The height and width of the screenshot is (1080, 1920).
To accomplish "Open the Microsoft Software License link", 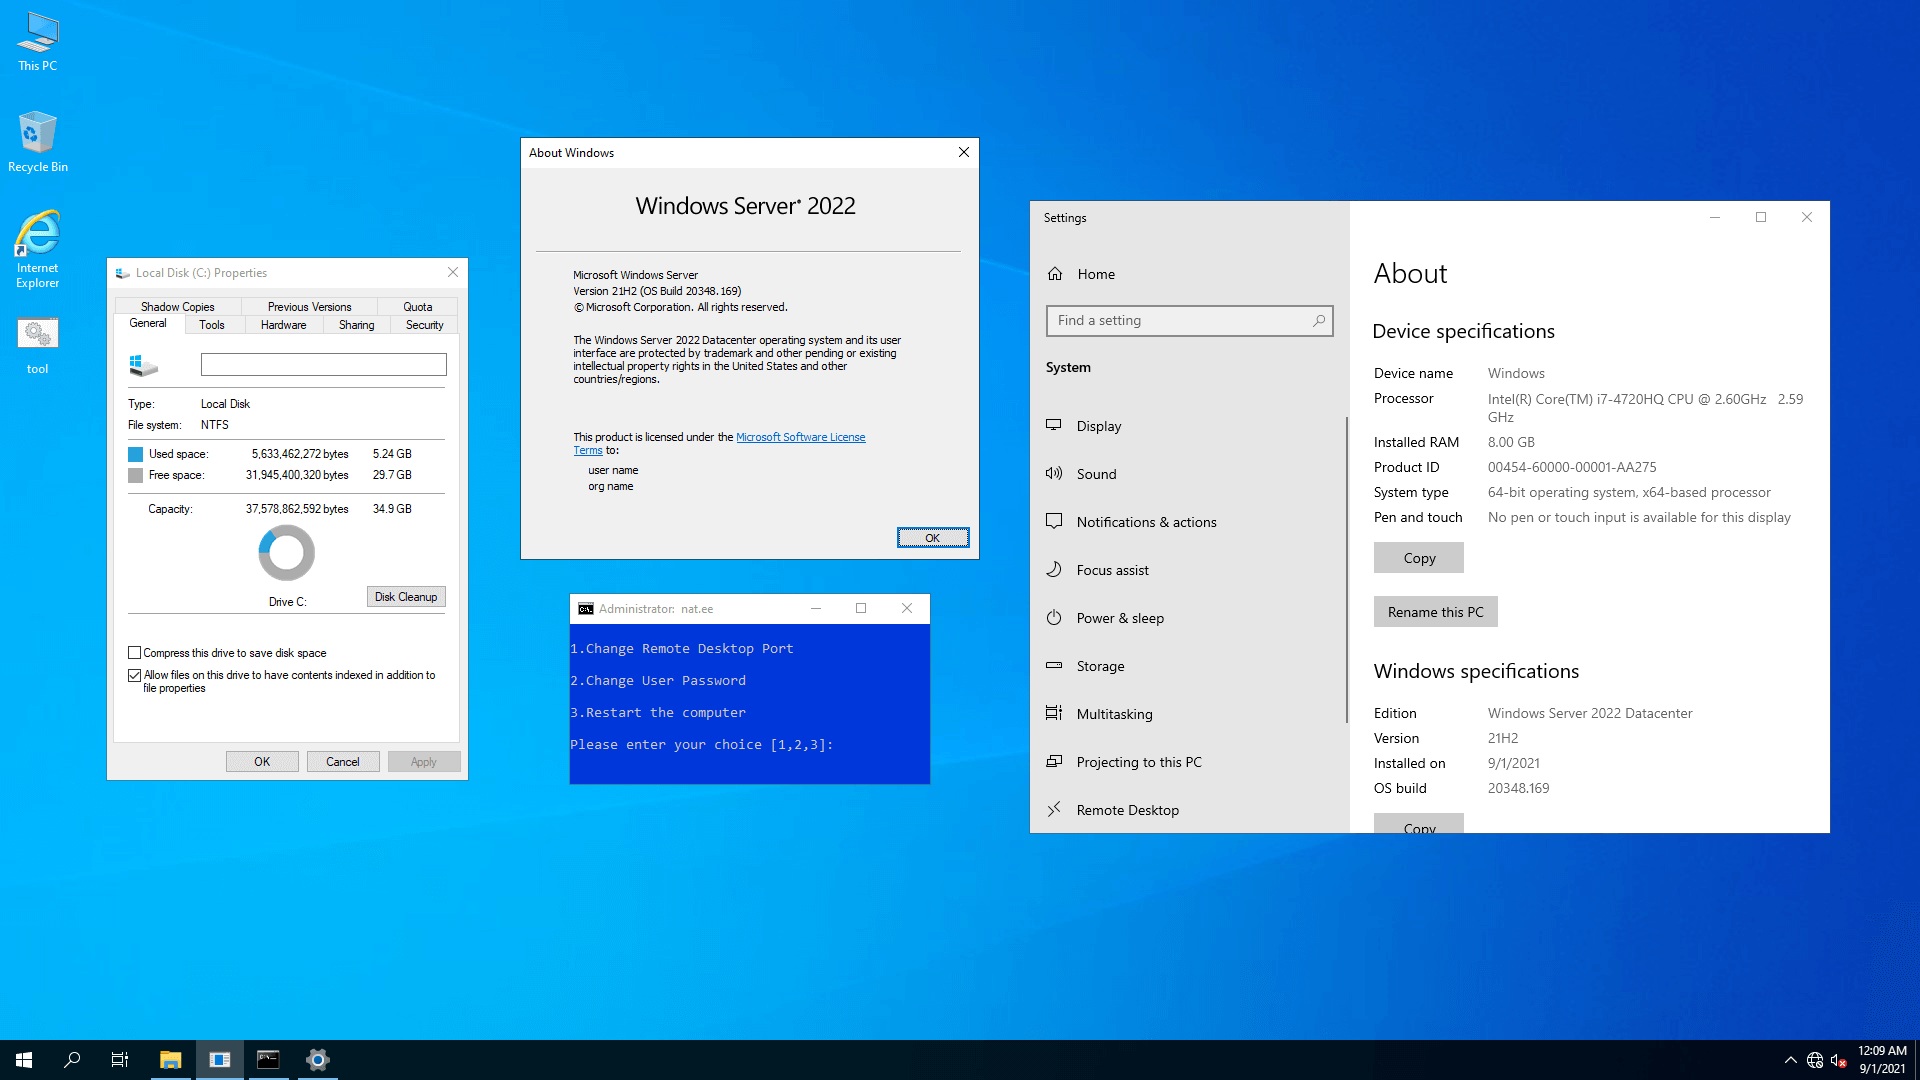I will (x=800, y=437).
